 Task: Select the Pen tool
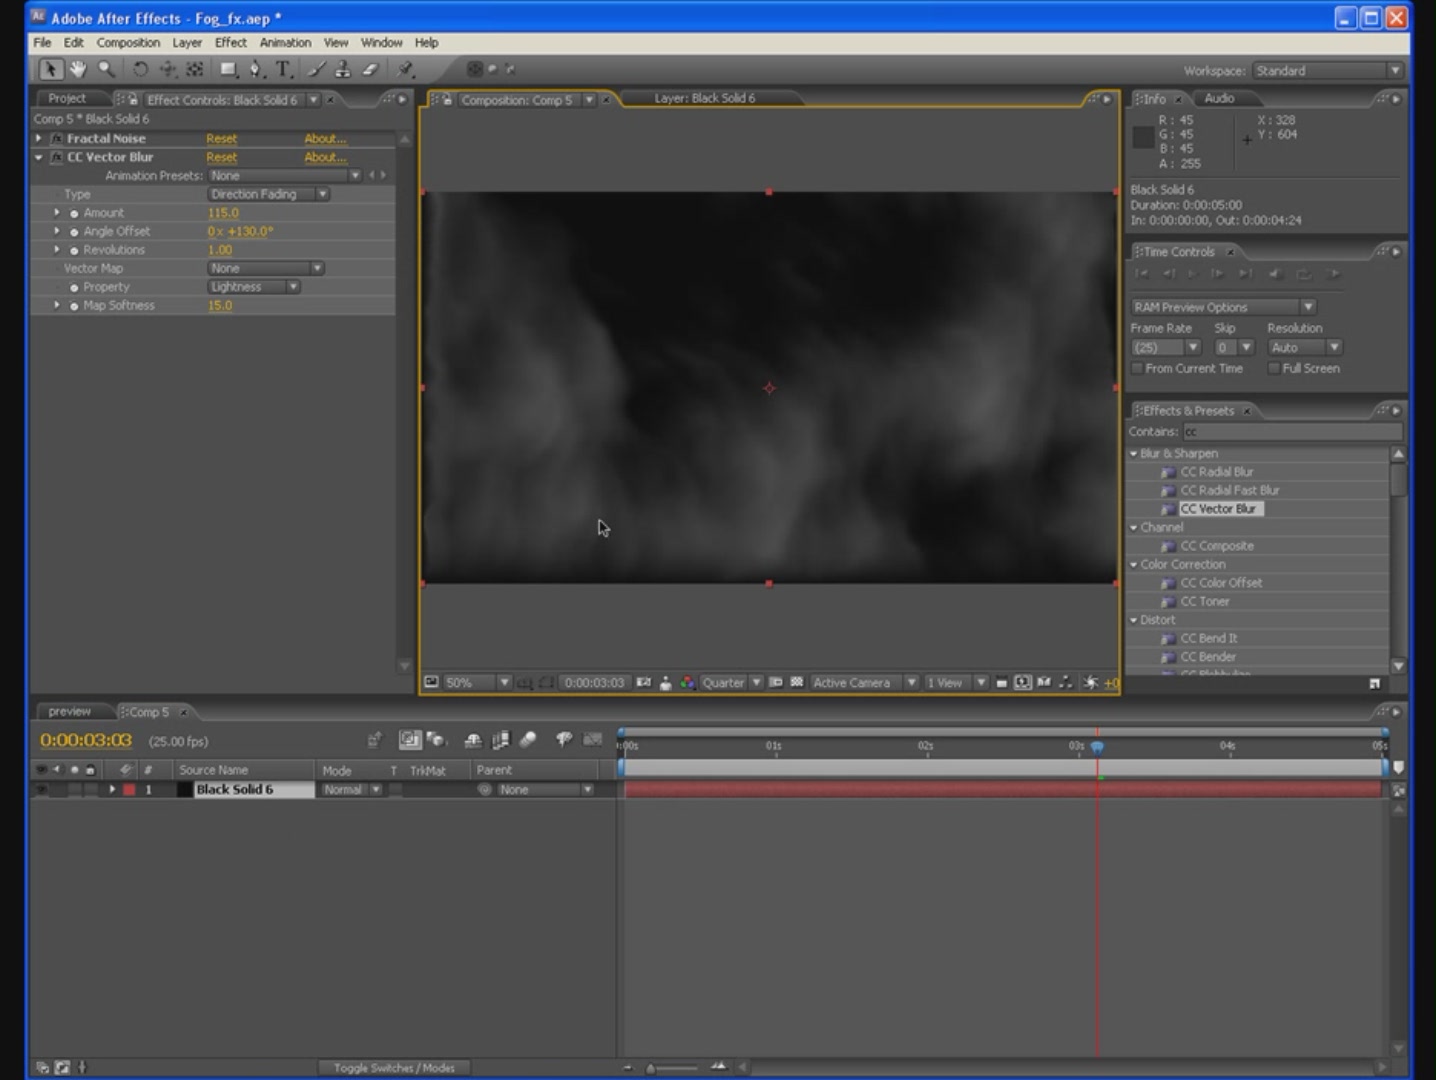[256, 69]
